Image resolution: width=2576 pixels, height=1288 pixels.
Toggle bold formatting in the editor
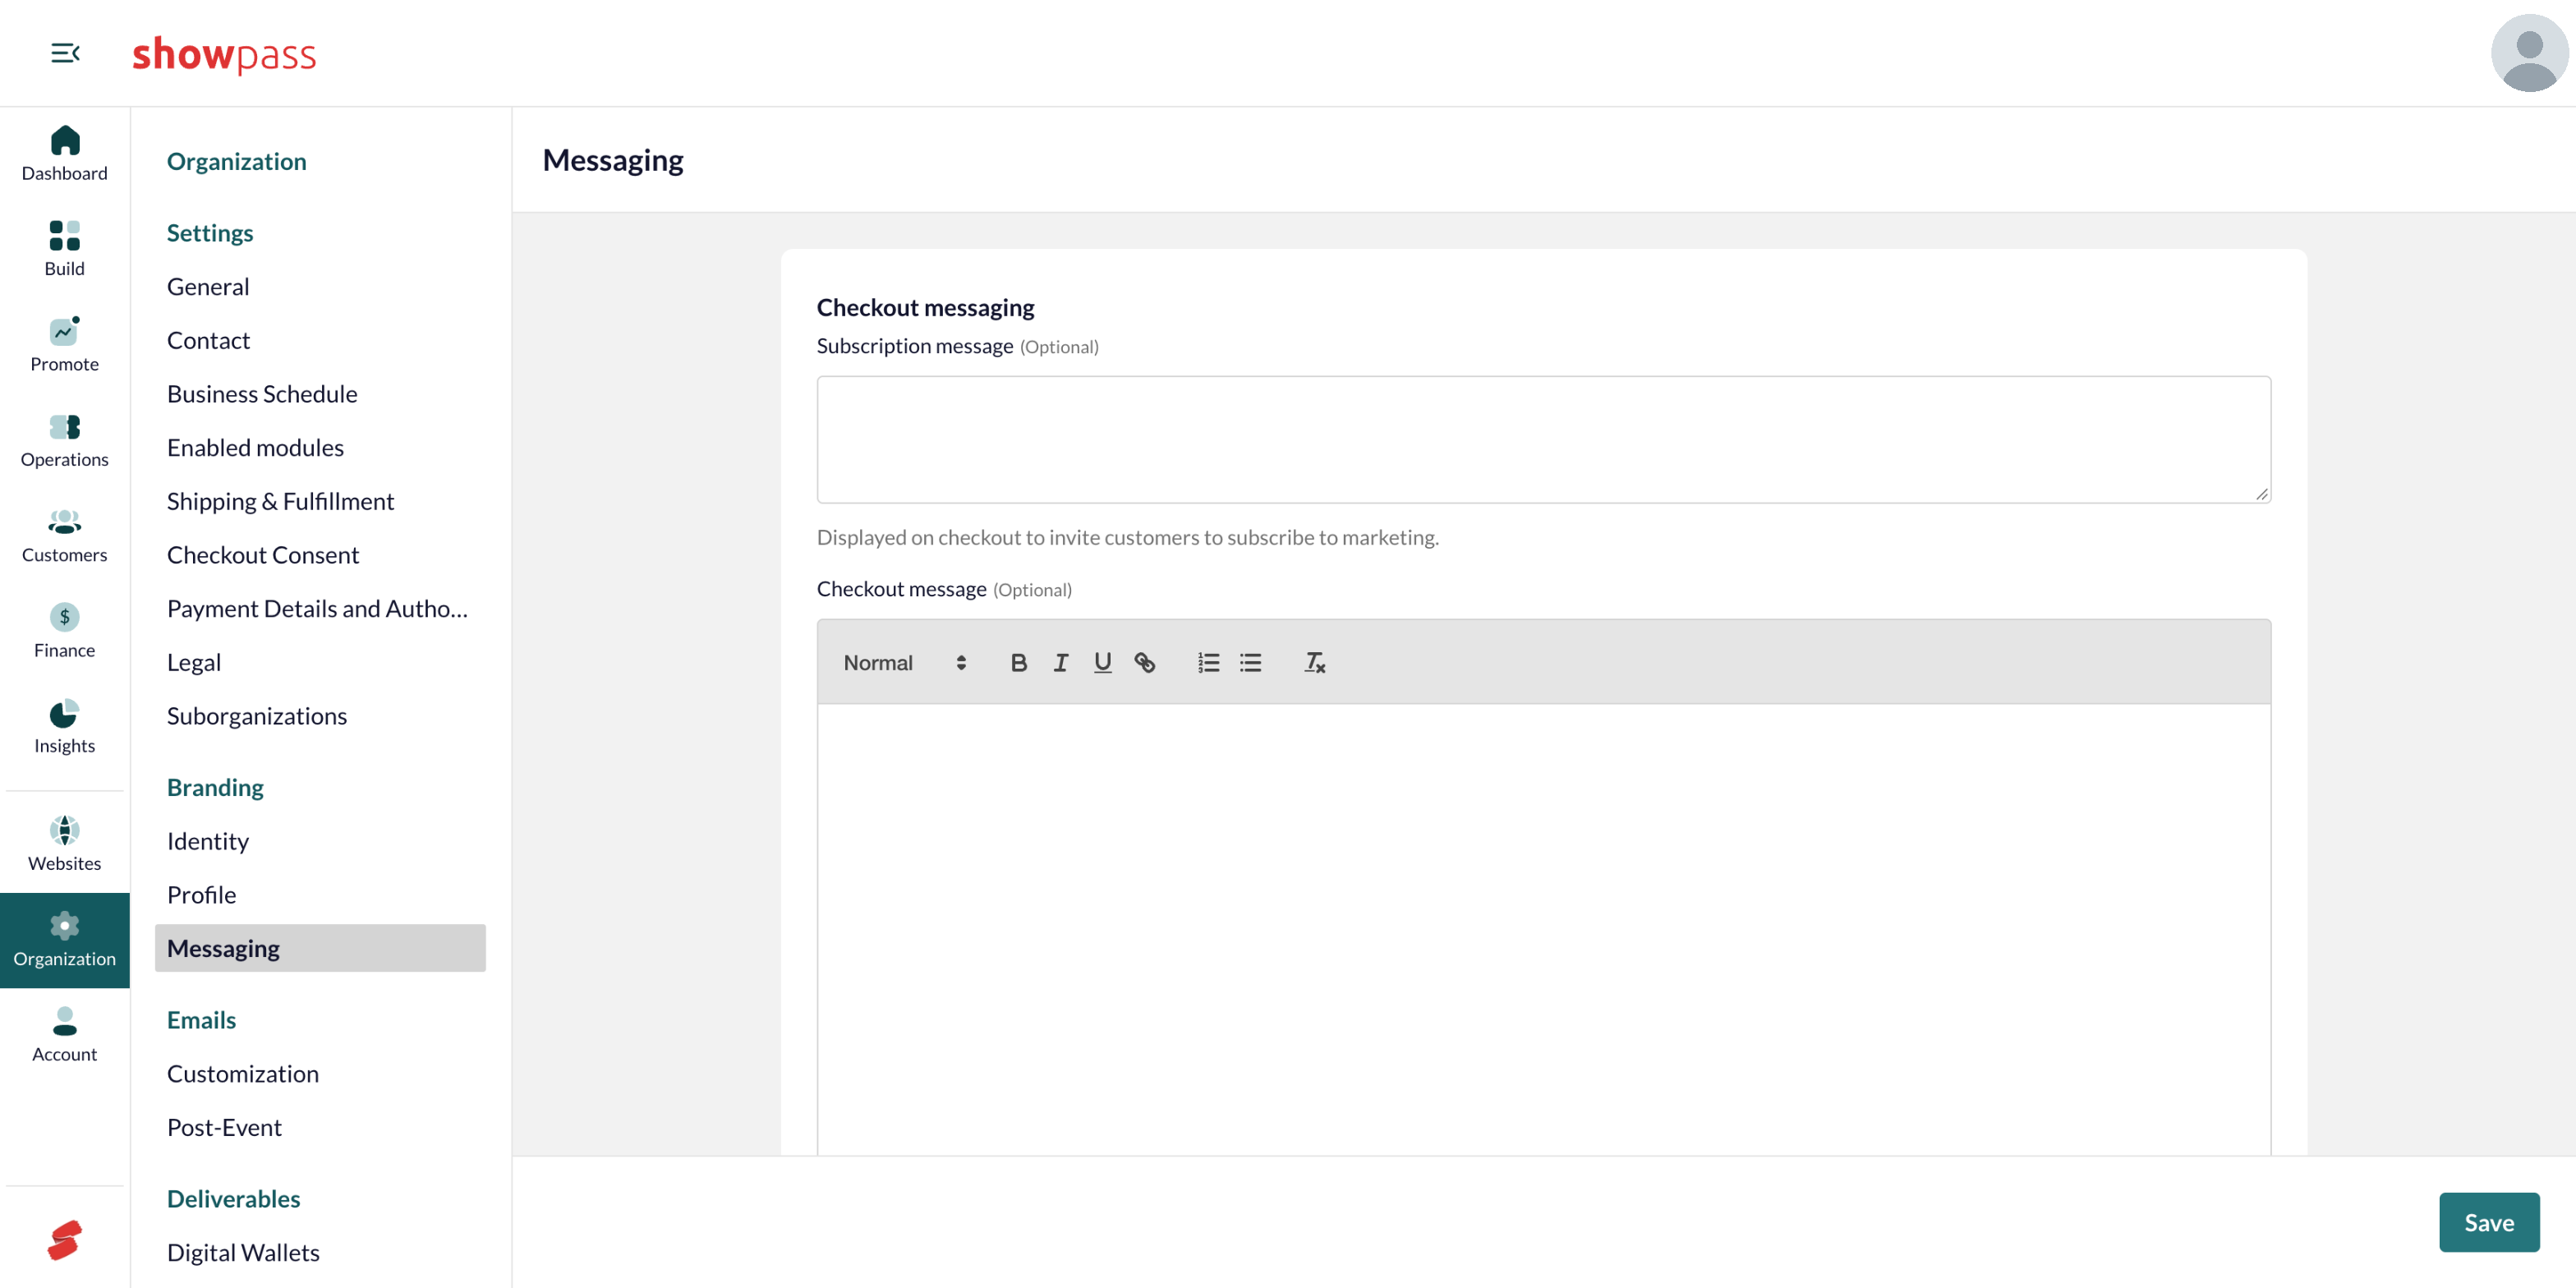[x=1019, y=662]
